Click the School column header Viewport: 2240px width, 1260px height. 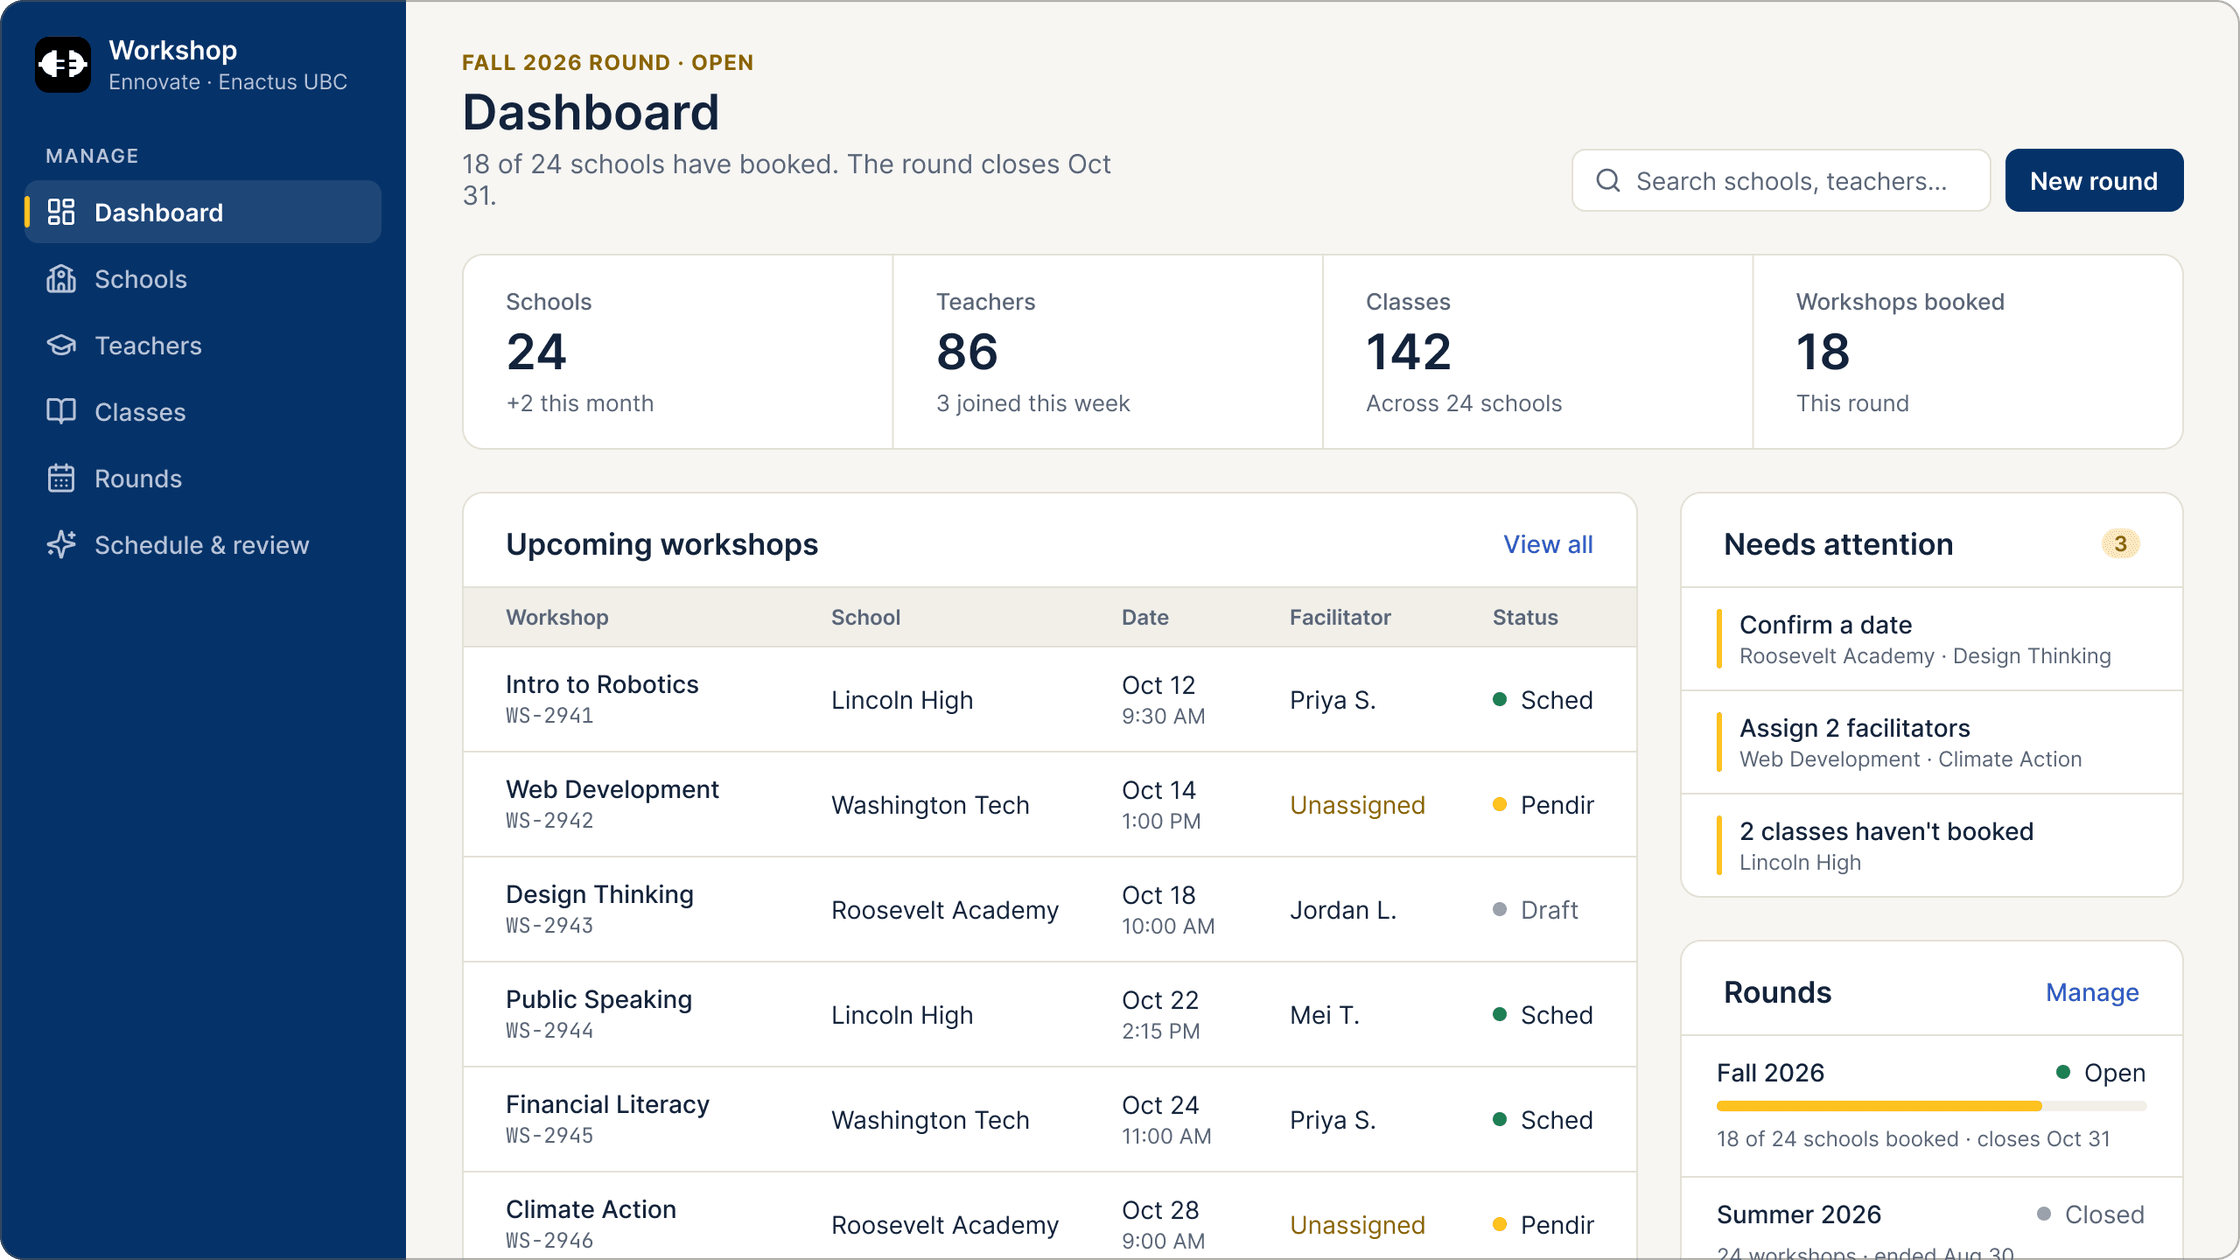pyautogui.click(x=866, y=617)
